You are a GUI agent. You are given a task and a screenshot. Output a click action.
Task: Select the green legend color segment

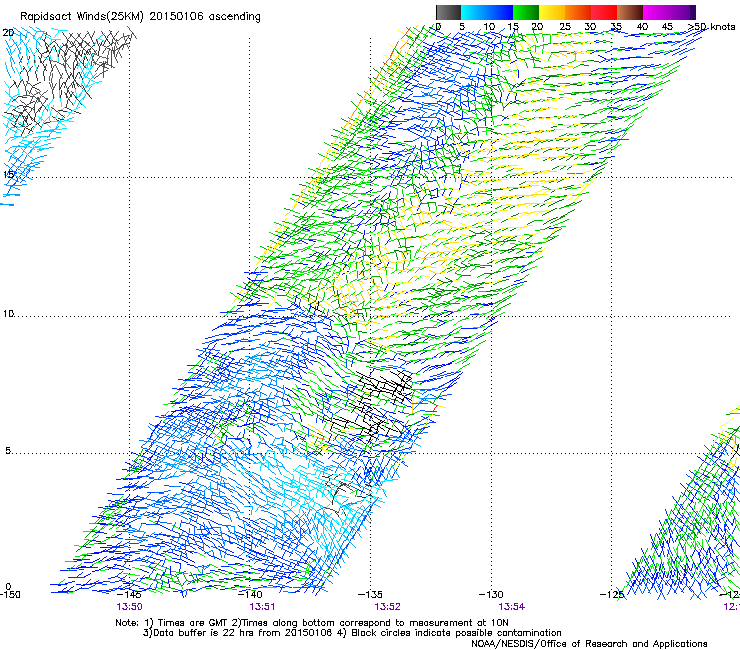[526, 12]
